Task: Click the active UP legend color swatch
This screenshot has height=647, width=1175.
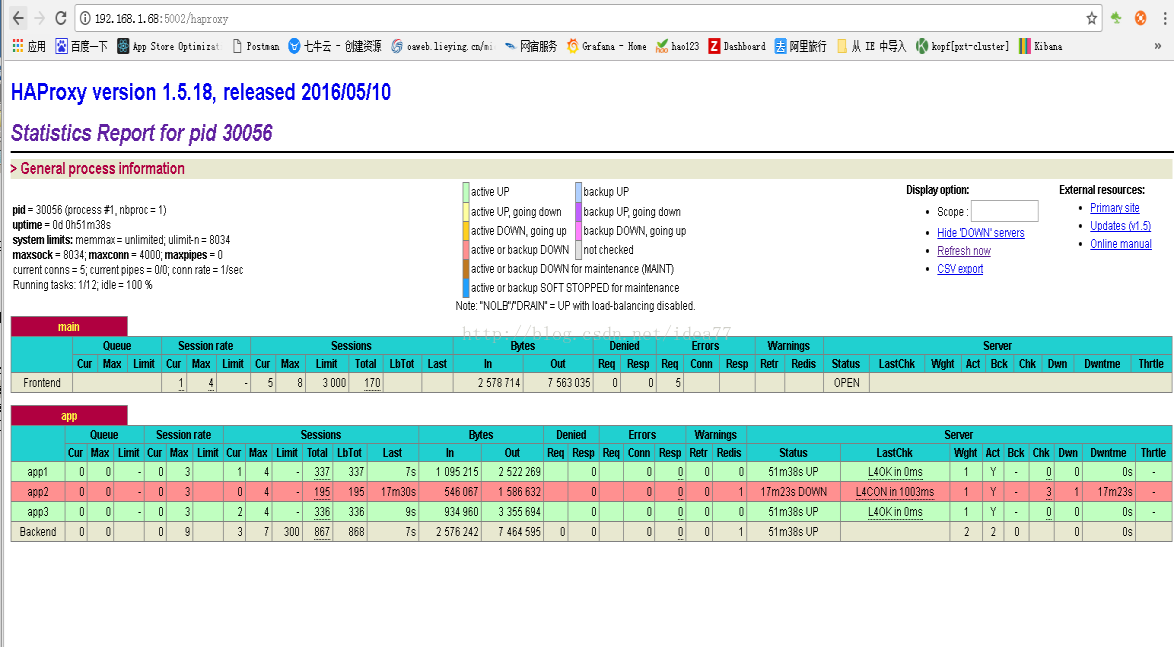Action: [x=466, y=192]
